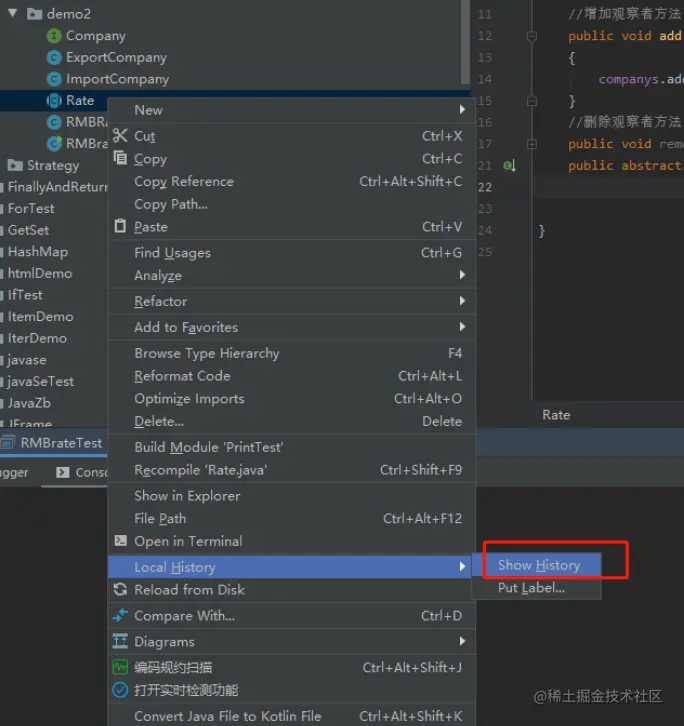Screen dimensions: 684x726
Task: Click the green code scan icon
Action: (x=120, y=667)
